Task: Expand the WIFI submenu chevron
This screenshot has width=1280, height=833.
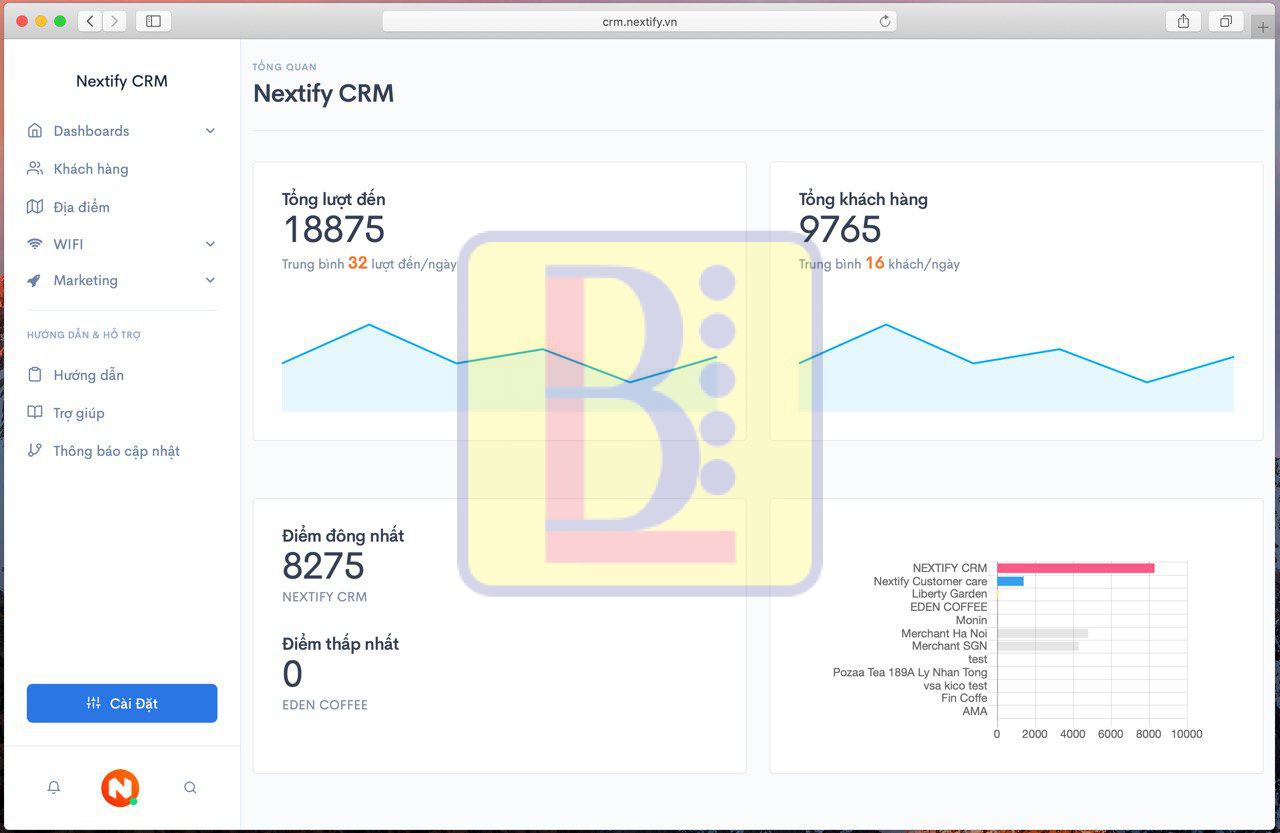Action: point(210,244)
